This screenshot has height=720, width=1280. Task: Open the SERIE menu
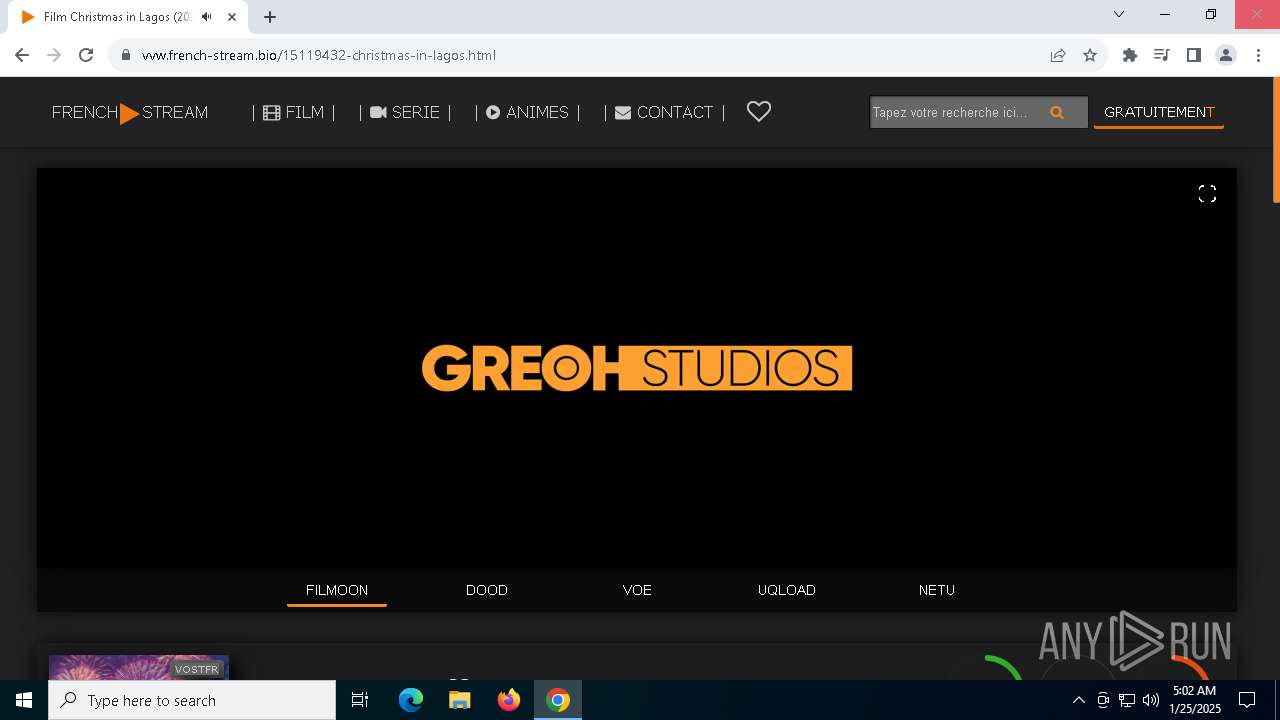(405, 113)
